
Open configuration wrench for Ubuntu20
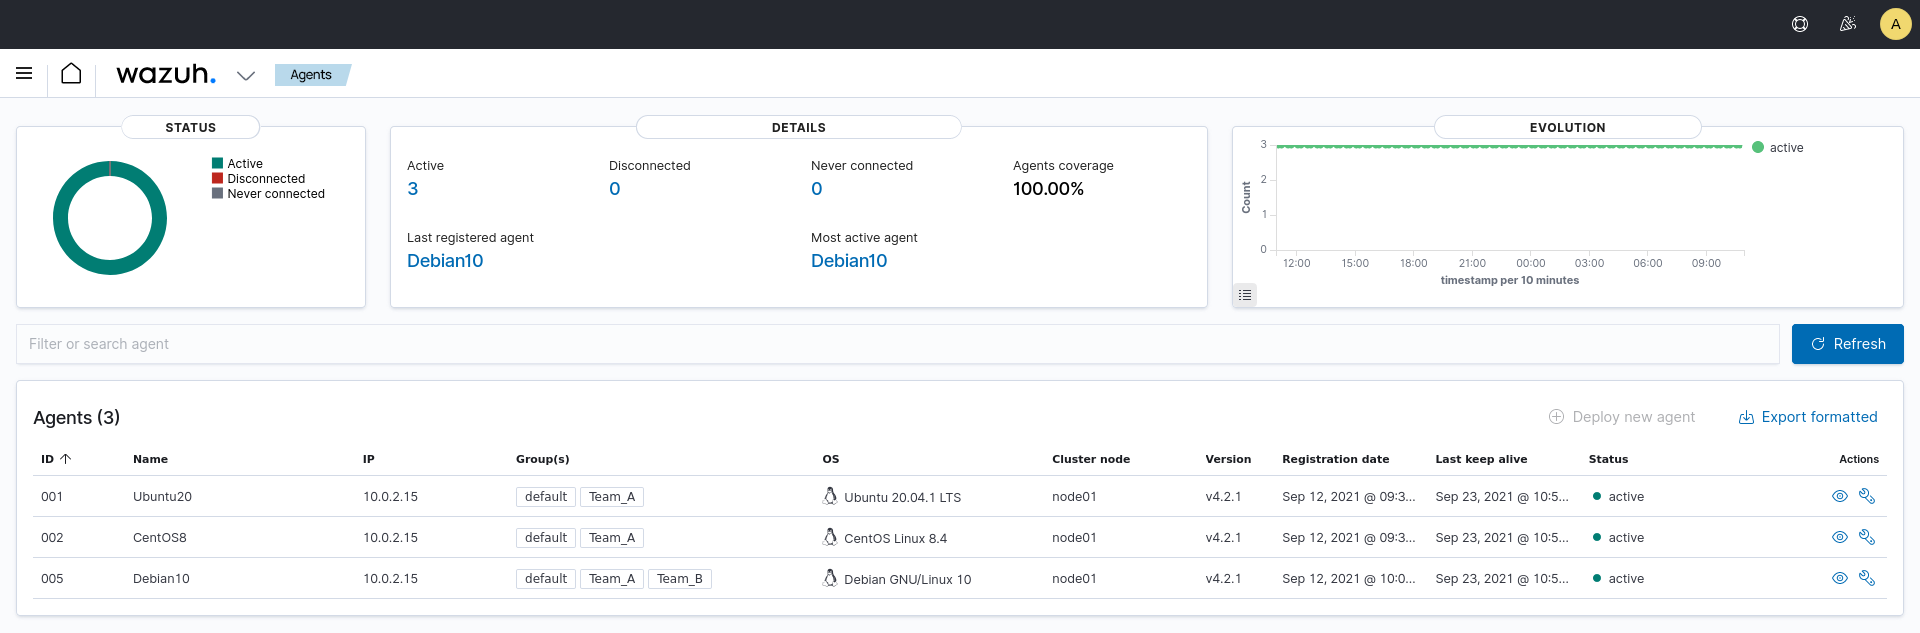[1867, 496]
